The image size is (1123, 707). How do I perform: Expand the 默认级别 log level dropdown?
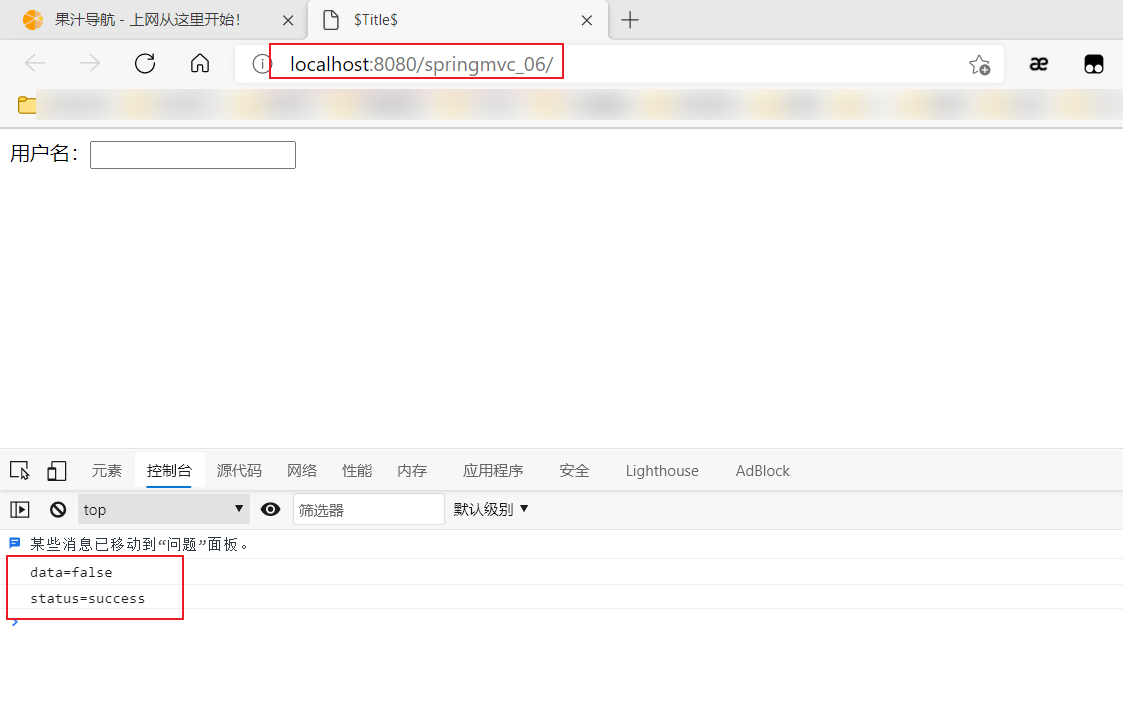pyautogui.click(x=491, y=509)
